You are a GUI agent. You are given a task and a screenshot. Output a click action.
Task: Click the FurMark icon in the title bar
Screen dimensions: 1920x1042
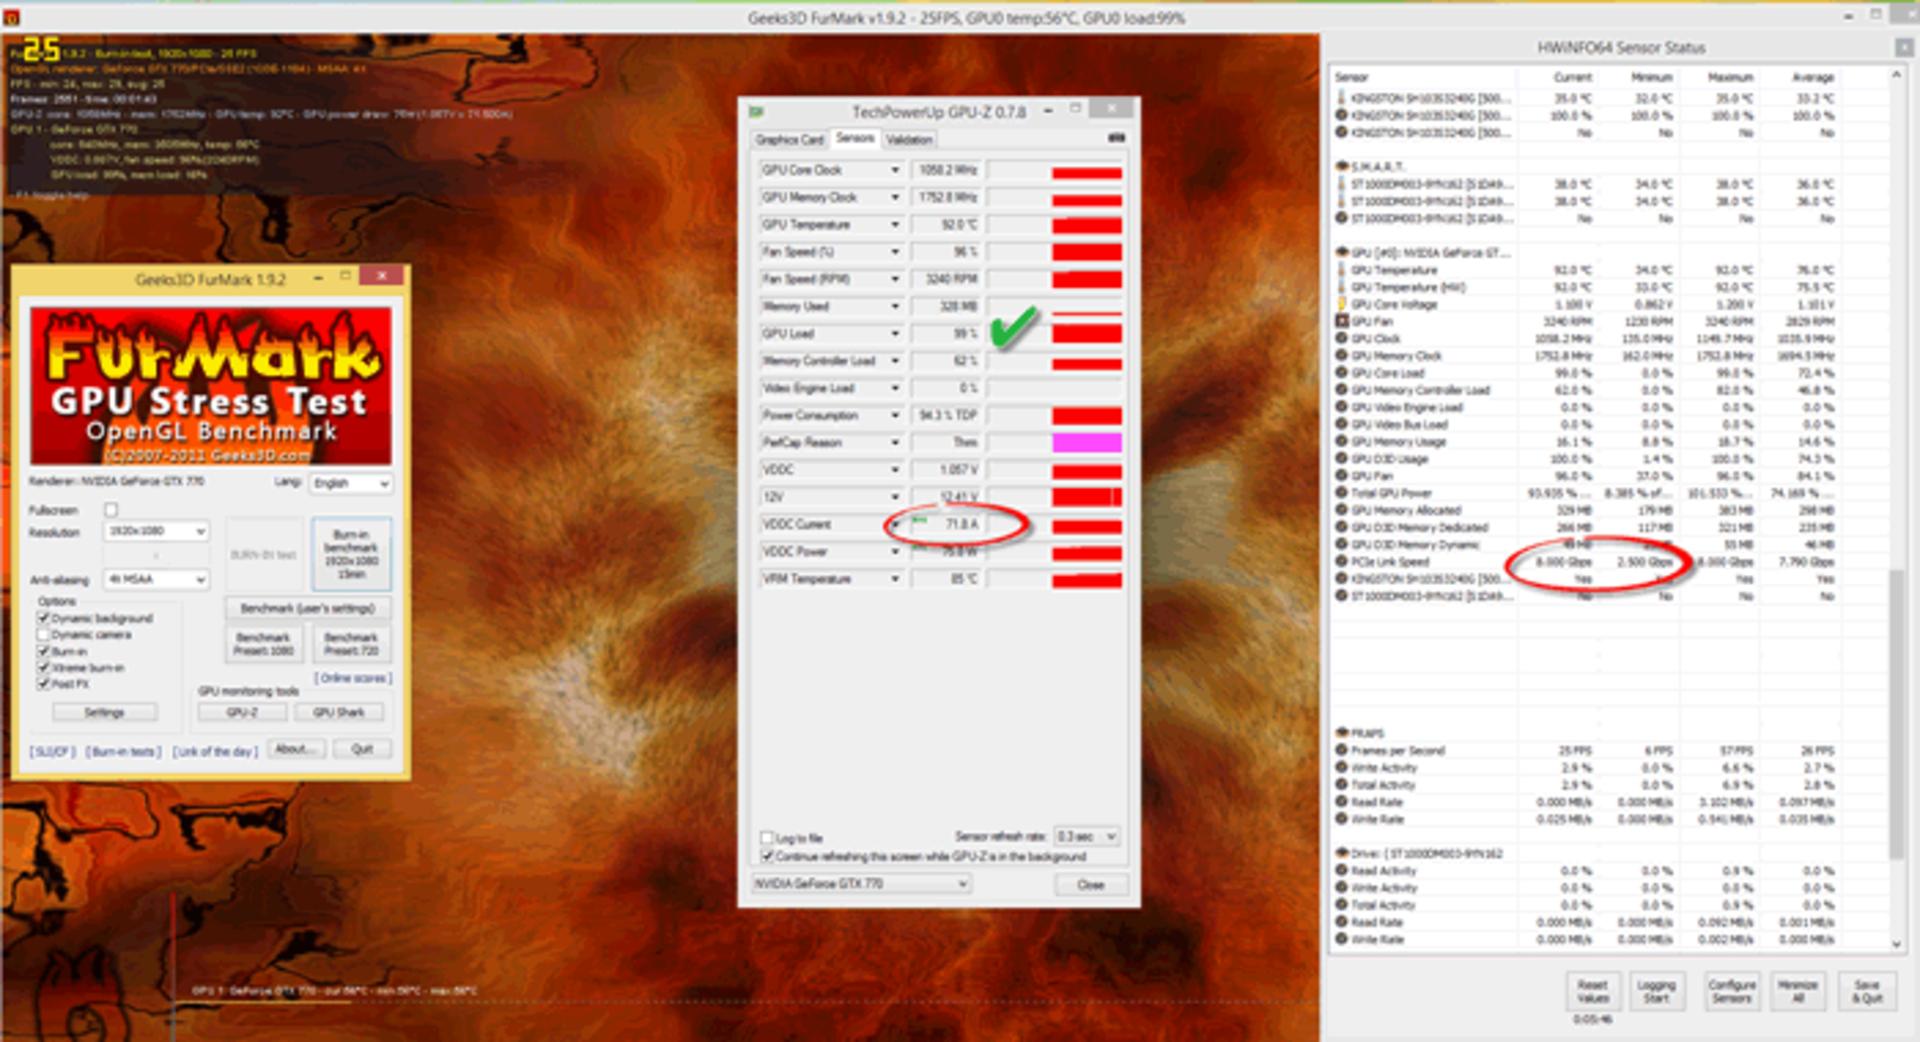(x=11, y=17)
